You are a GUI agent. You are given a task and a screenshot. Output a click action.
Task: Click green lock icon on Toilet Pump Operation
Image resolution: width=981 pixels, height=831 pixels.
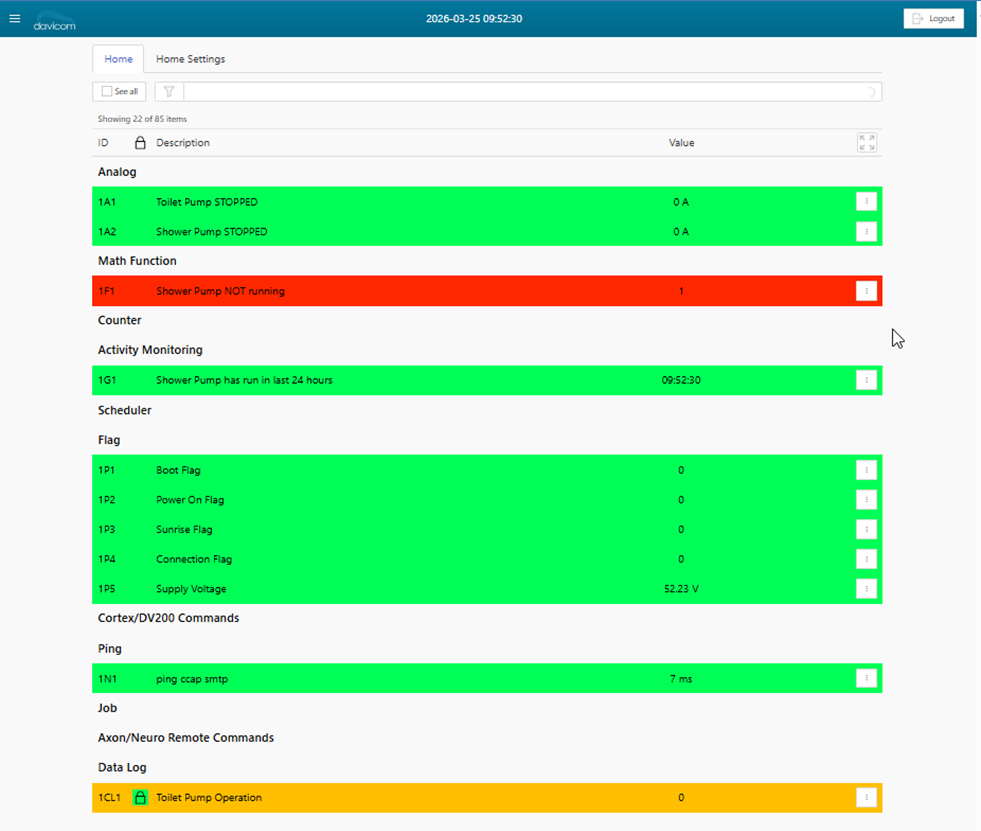click(140, 798)
